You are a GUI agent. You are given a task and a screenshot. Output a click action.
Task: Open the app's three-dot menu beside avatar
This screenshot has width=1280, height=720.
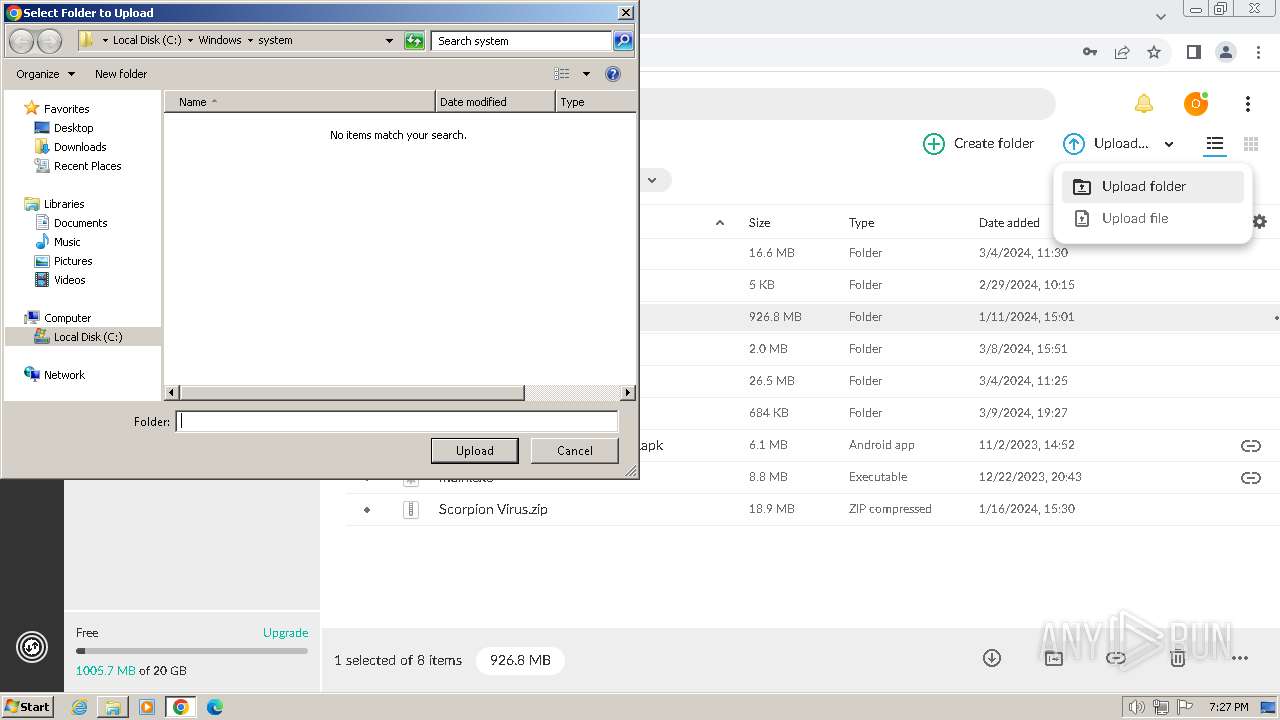(1248, 104)
